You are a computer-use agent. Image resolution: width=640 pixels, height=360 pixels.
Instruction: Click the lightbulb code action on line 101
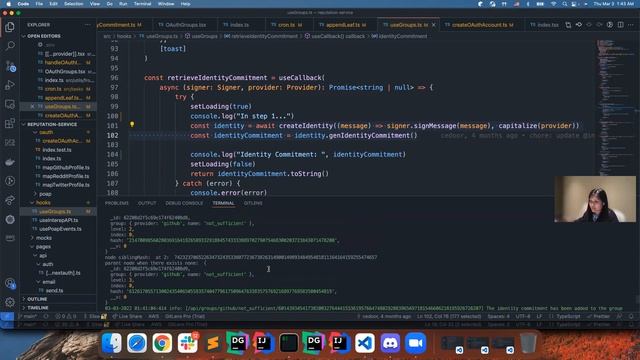(x=132, y=124)
